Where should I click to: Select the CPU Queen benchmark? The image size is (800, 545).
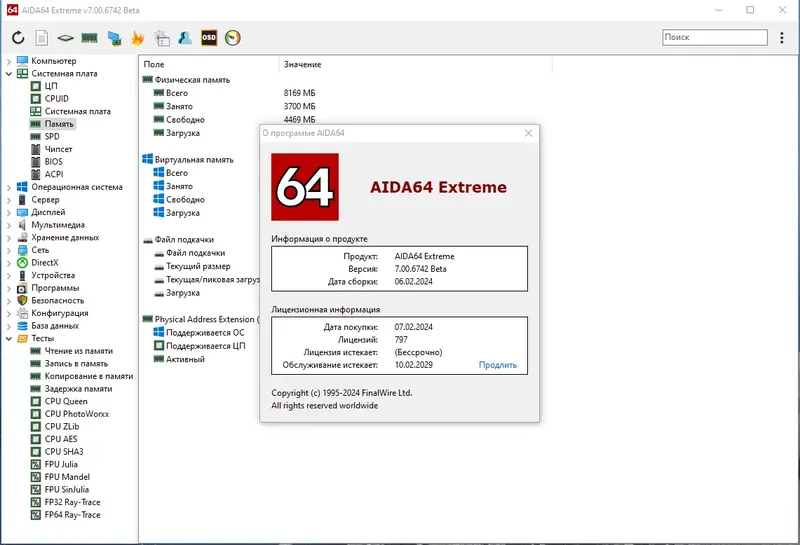66,401
